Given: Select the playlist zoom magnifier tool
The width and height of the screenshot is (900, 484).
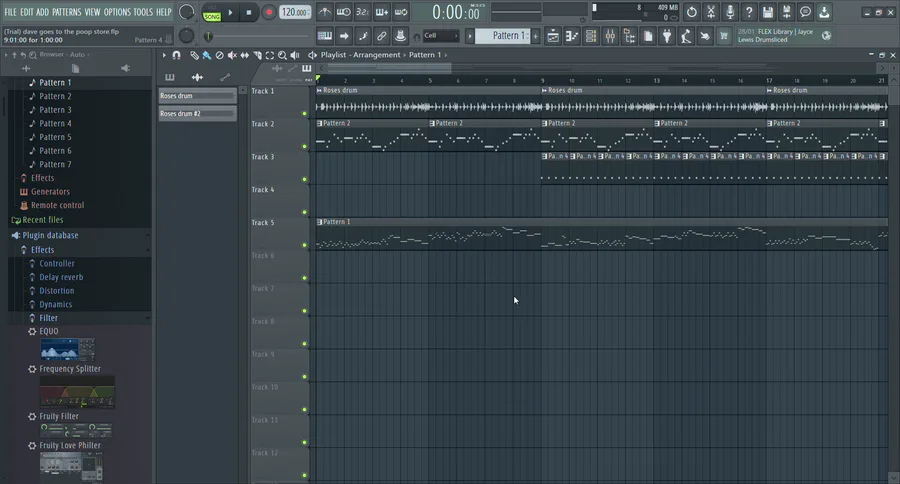Looking at the screenshot, I should 282,55.
